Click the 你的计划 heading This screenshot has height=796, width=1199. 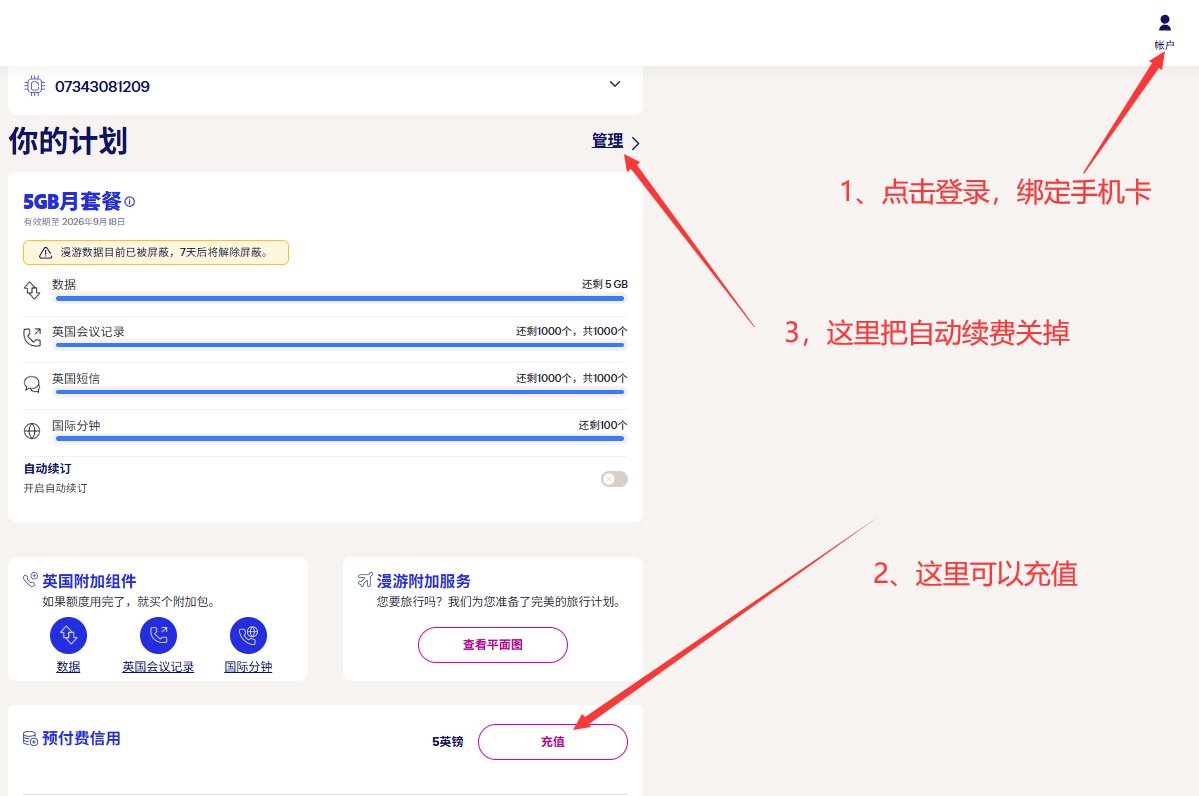(68, 141)
